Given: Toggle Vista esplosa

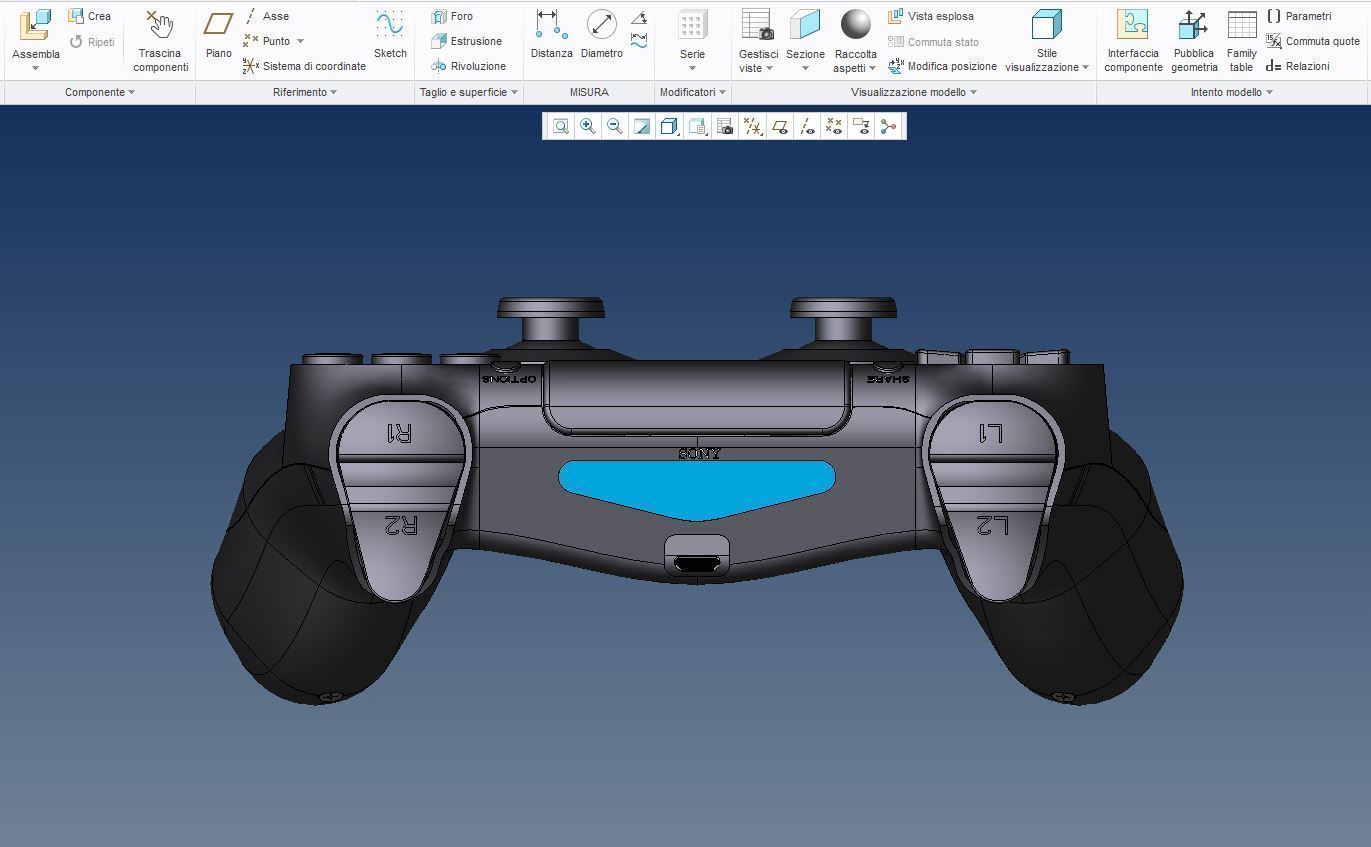Looking at the screenshot, I should 931,16.
